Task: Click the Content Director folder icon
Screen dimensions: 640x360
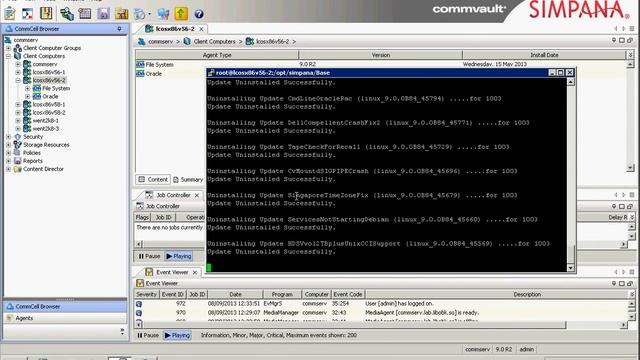Action: pos(18,169)
